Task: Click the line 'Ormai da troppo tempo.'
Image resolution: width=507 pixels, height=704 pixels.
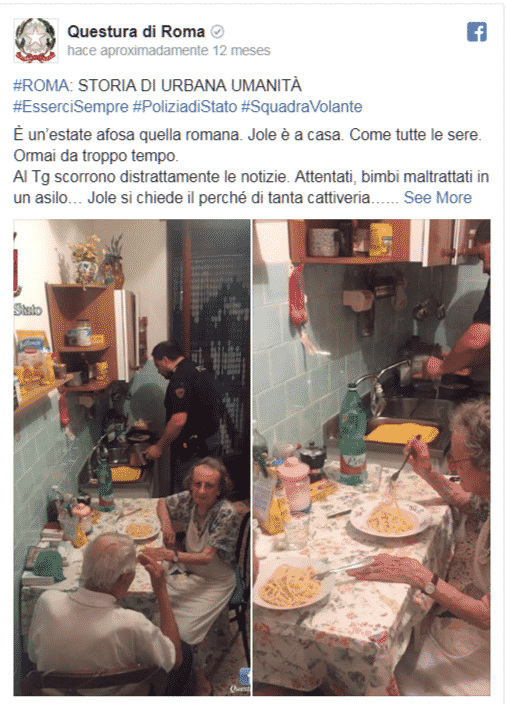Action: 96,155
